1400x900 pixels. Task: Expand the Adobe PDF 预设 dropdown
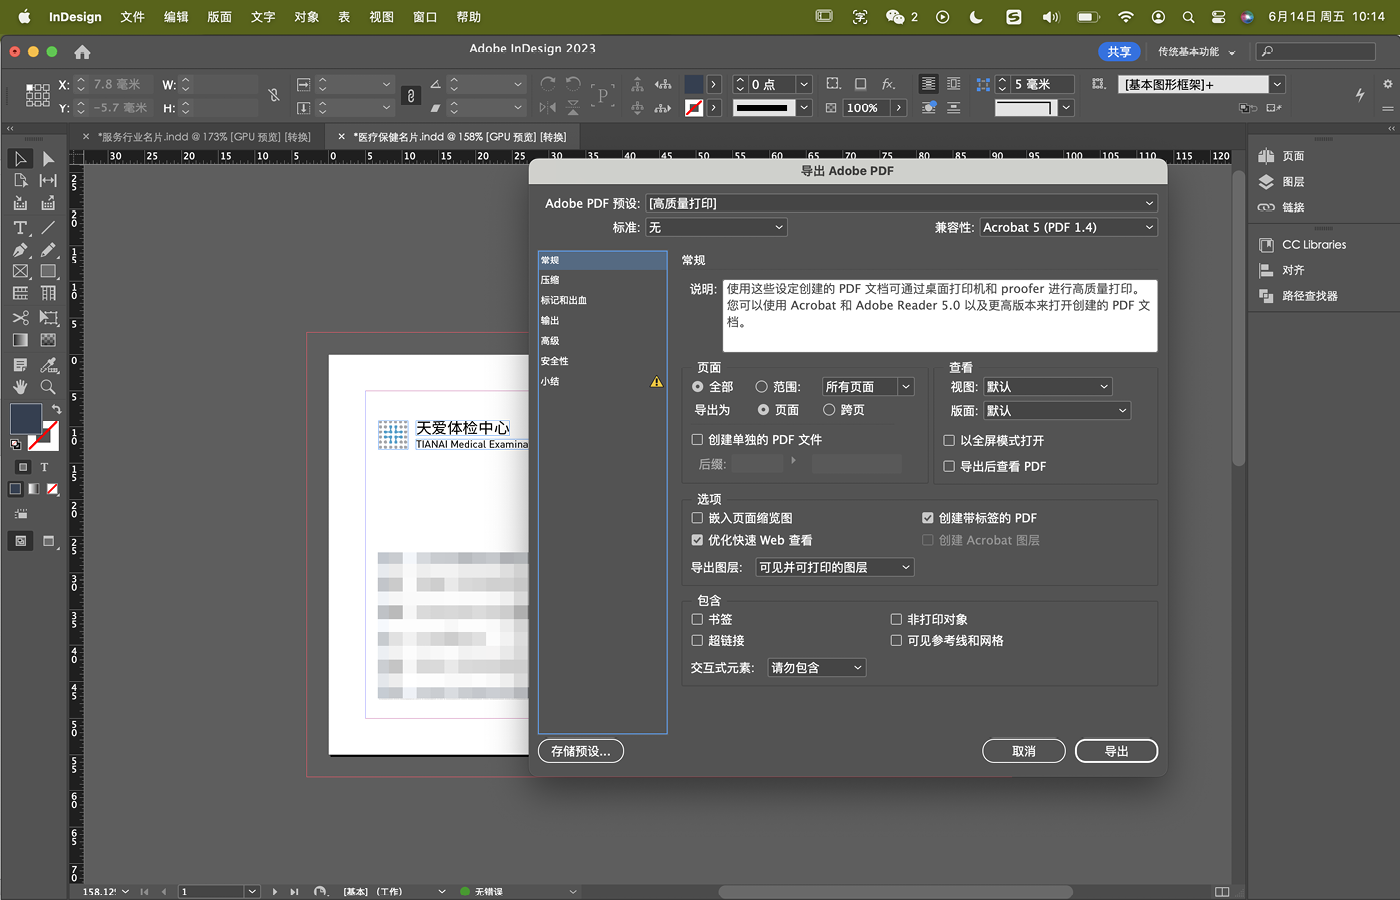tap(900, 203)
